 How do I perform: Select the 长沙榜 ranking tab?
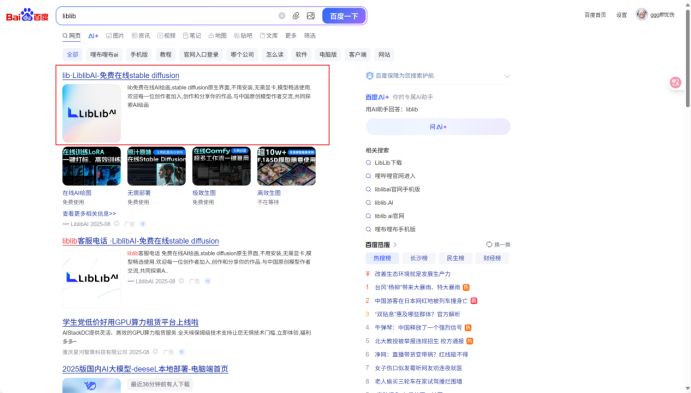coord(419,258)
